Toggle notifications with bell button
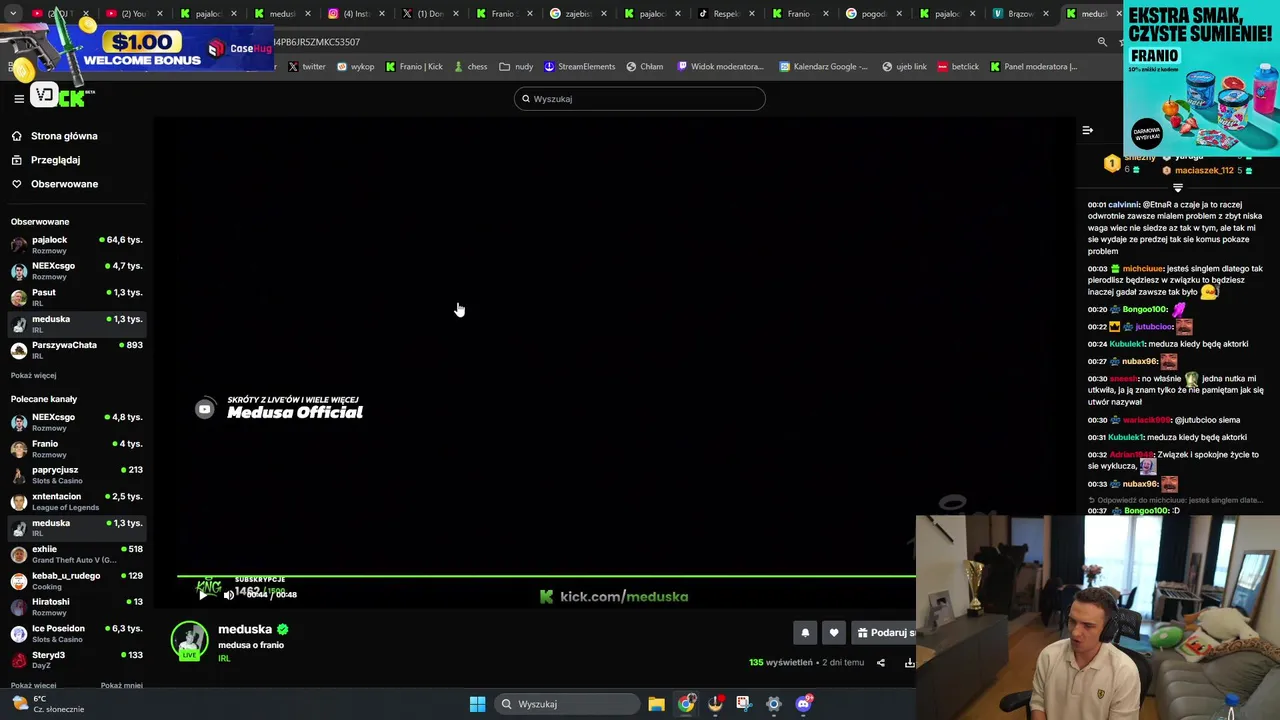The width and height of the screenshot is (1280, 720). [x=805, y=632]
